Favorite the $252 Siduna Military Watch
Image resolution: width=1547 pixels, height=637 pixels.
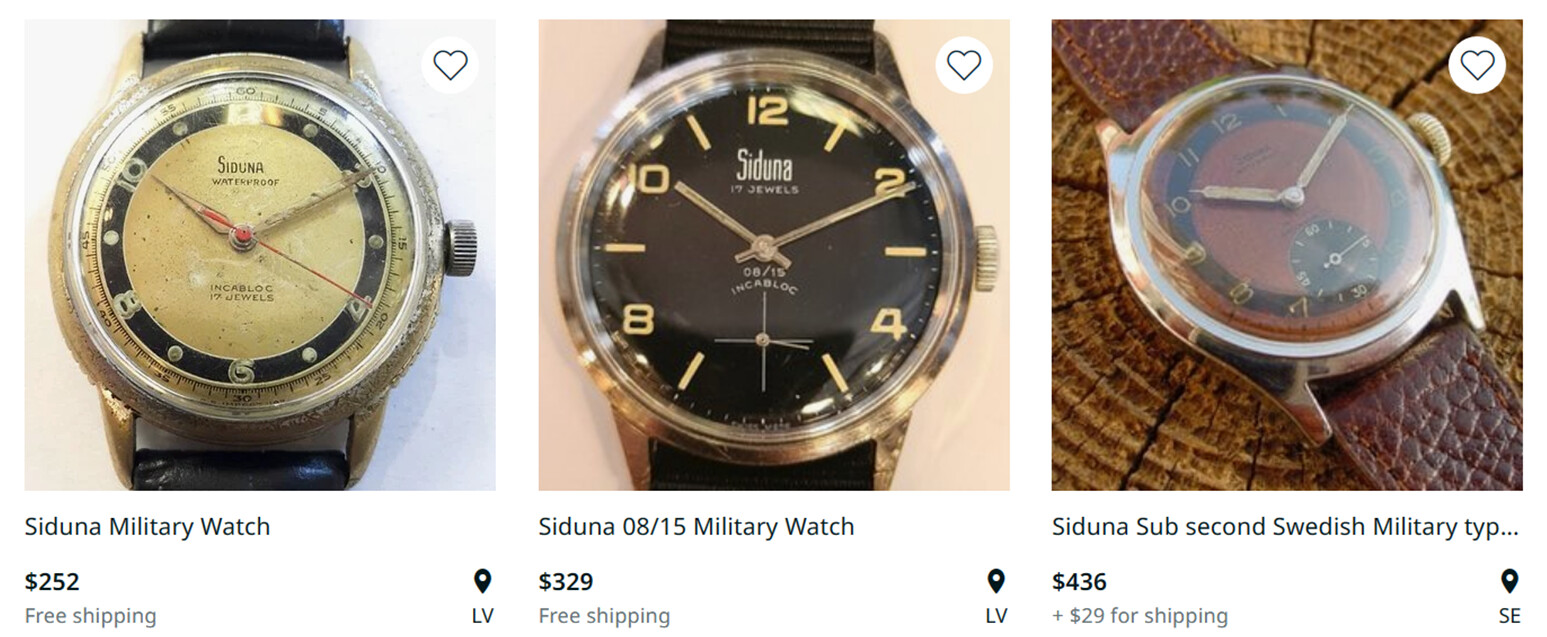[x=450, y=65]
